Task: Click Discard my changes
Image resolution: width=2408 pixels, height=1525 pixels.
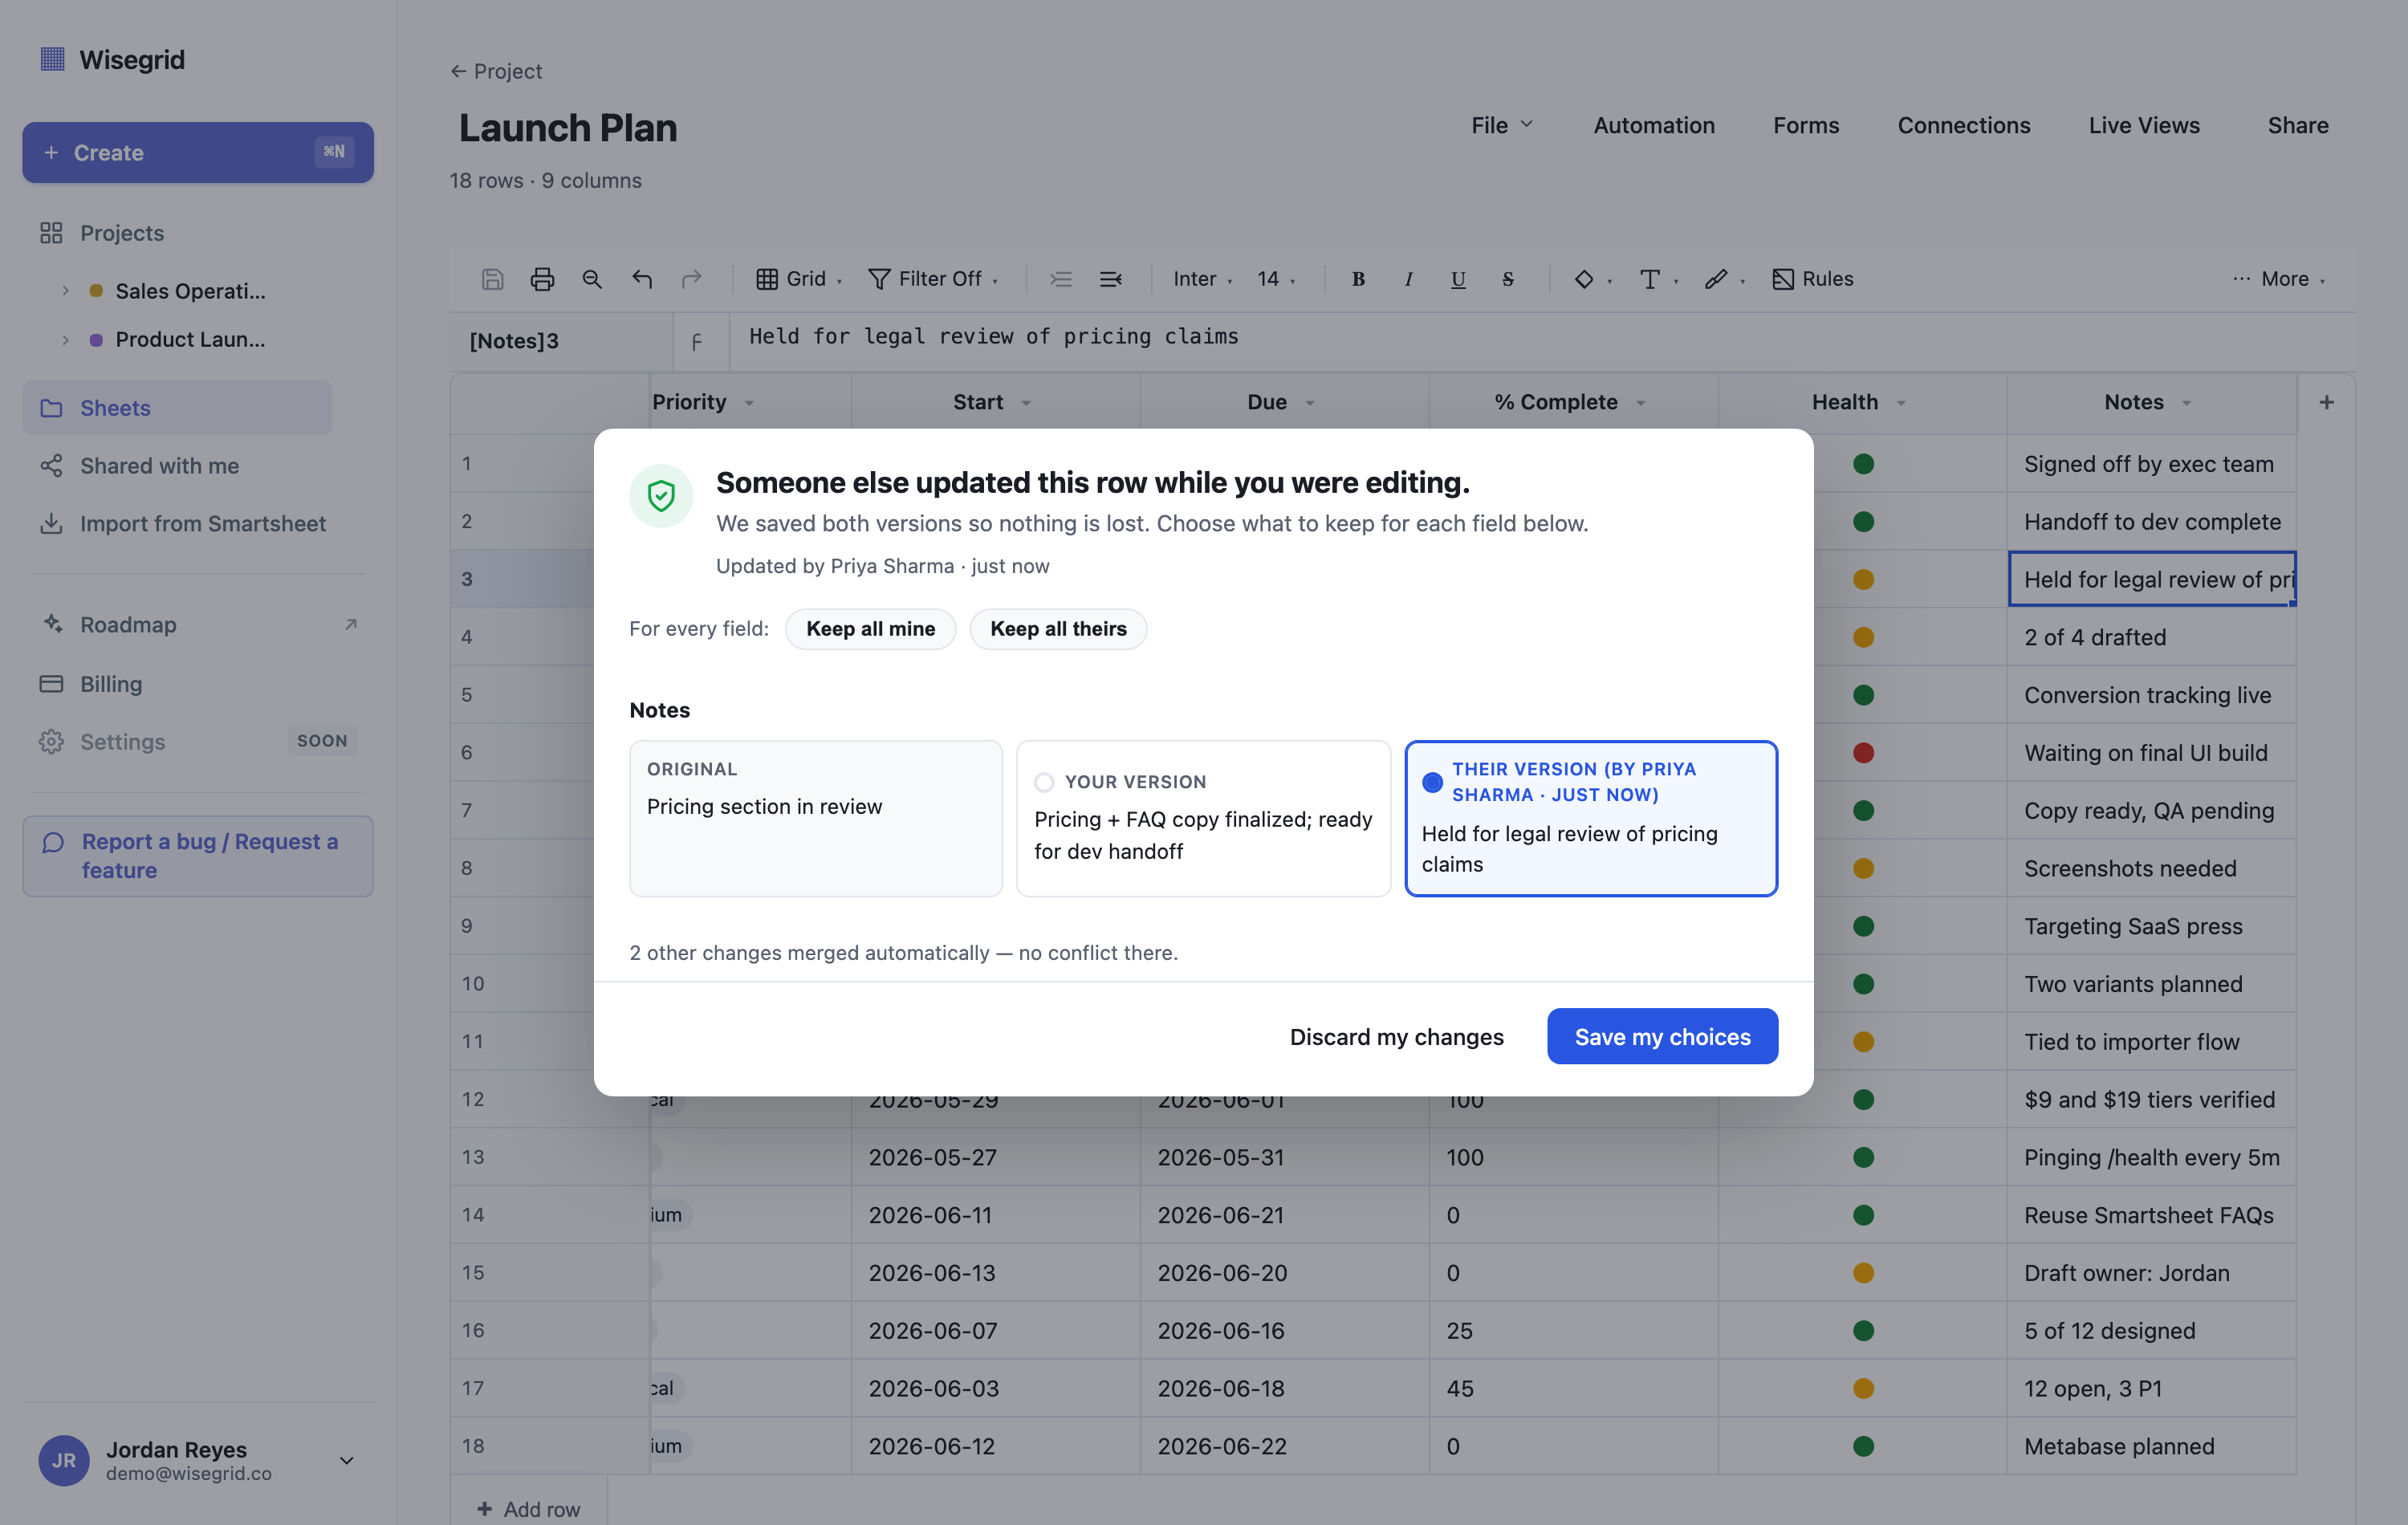Action: (x=1396, y=1036)
